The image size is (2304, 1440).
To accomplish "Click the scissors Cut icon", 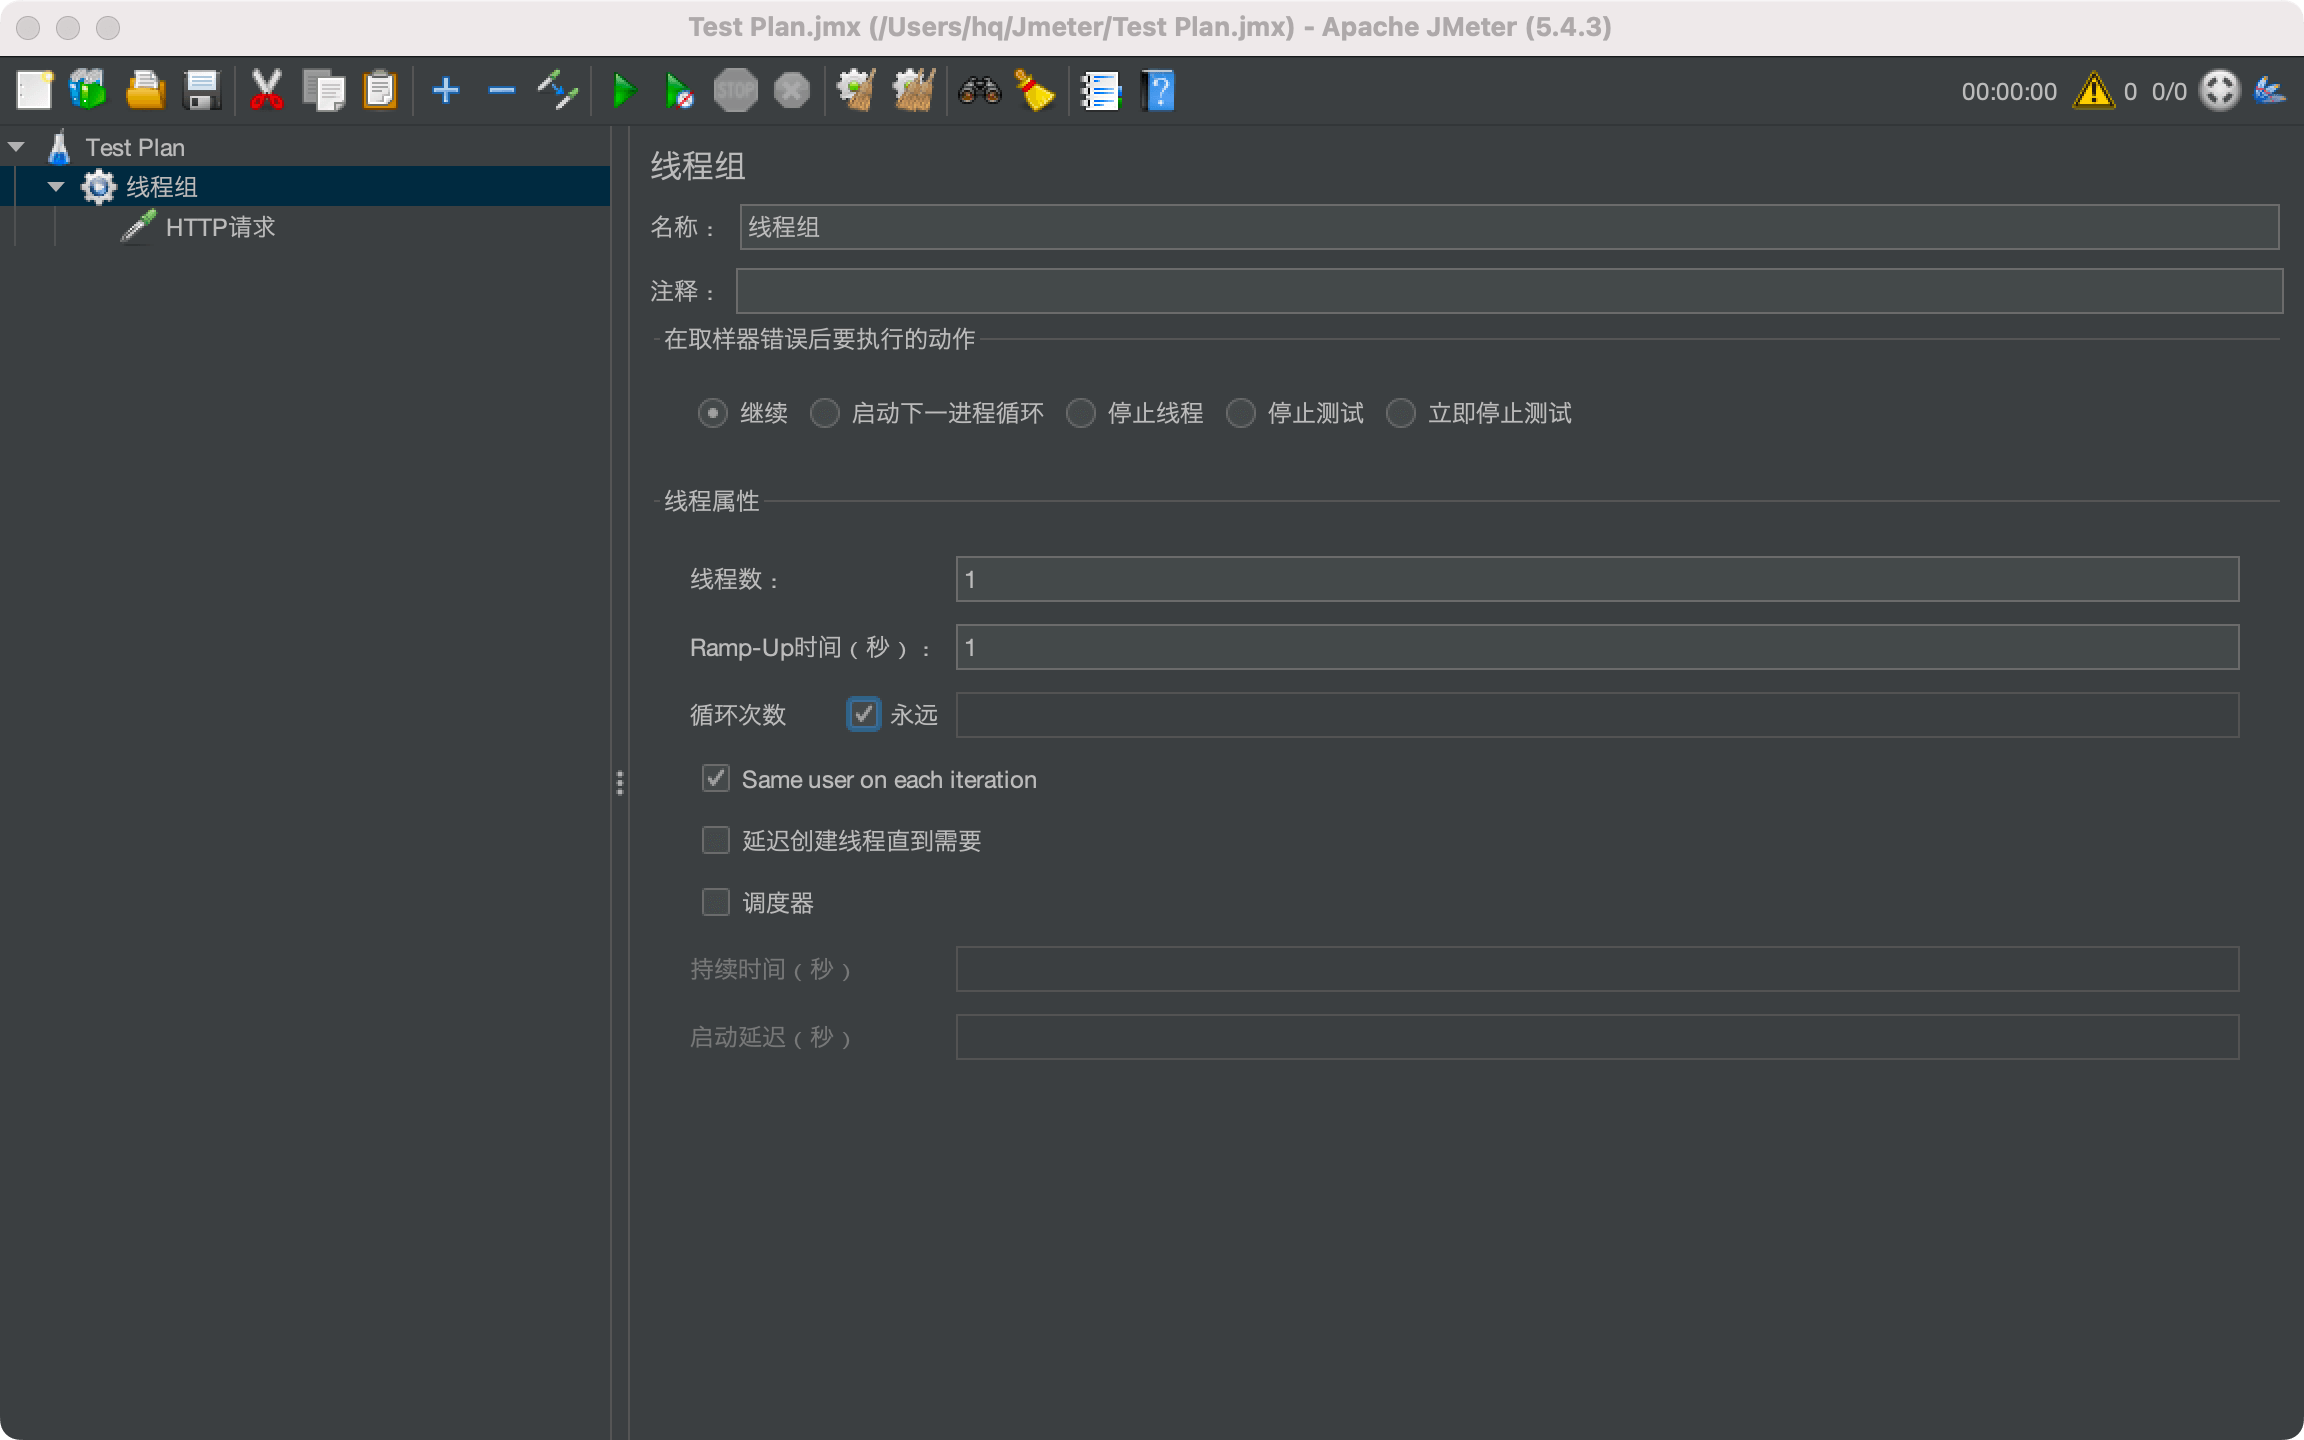I will click(x=266, y=91).
